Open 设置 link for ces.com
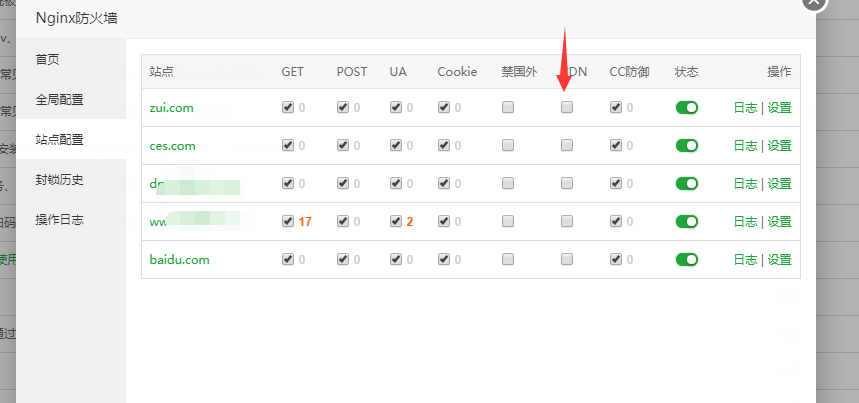Image resolution: width=859 pixels, height=403 pixels. click(780, 146)
